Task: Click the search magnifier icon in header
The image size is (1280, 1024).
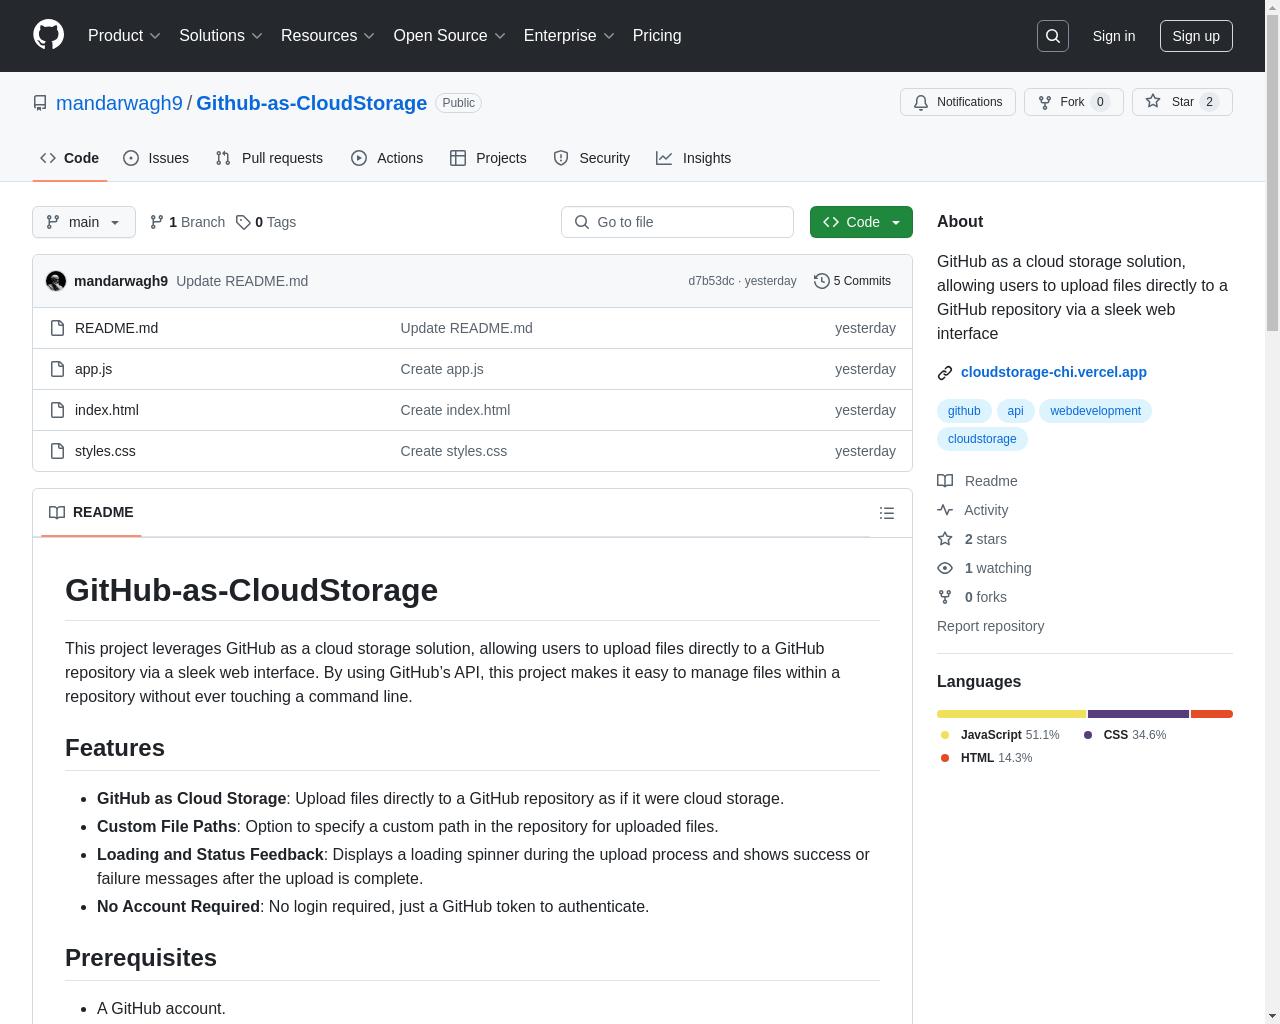Action: [x=1053, y=36]
